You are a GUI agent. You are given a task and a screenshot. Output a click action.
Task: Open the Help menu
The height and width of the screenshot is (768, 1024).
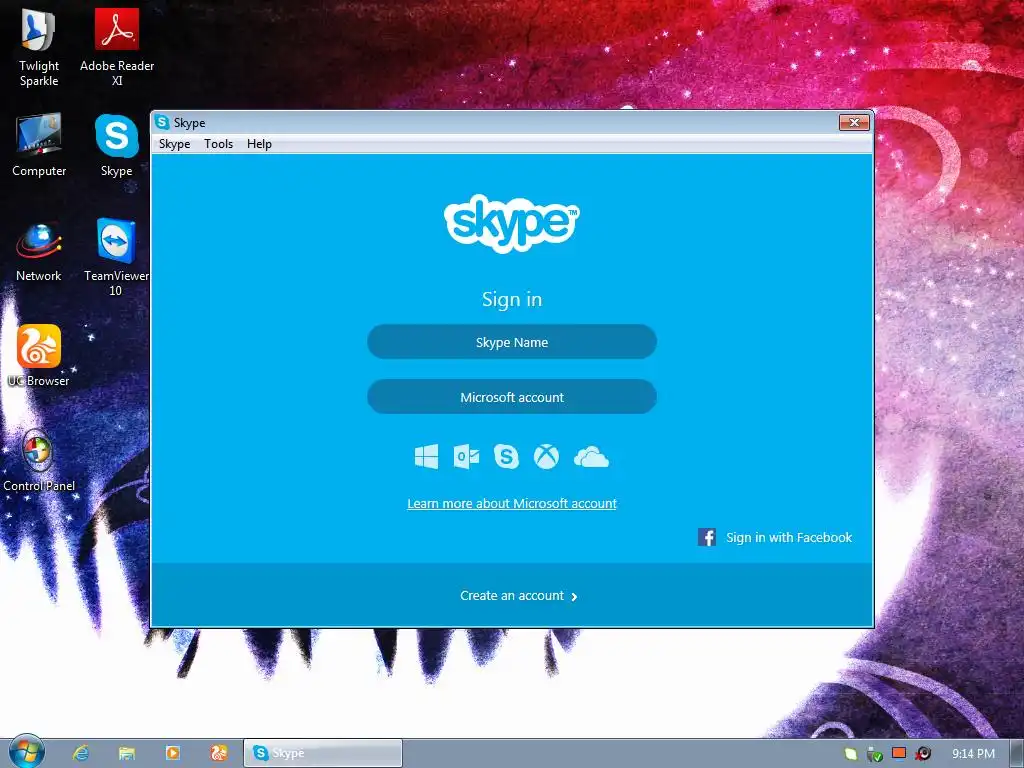[259, 144]
